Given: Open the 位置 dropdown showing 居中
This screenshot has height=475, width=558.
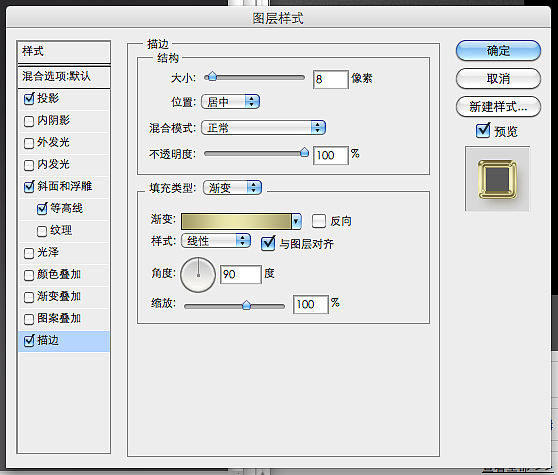Looking at the screenshot, I should point(230,102).
